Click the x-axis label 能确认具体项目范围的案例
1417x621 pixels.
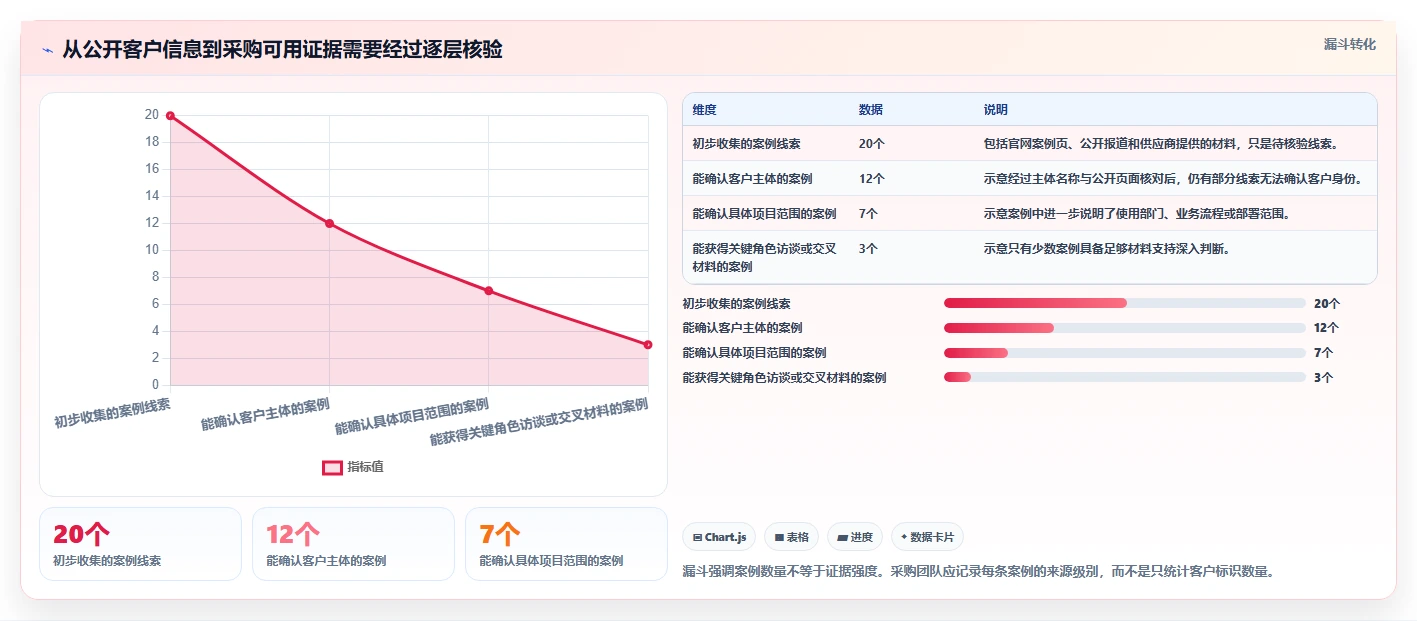point(412,416)
